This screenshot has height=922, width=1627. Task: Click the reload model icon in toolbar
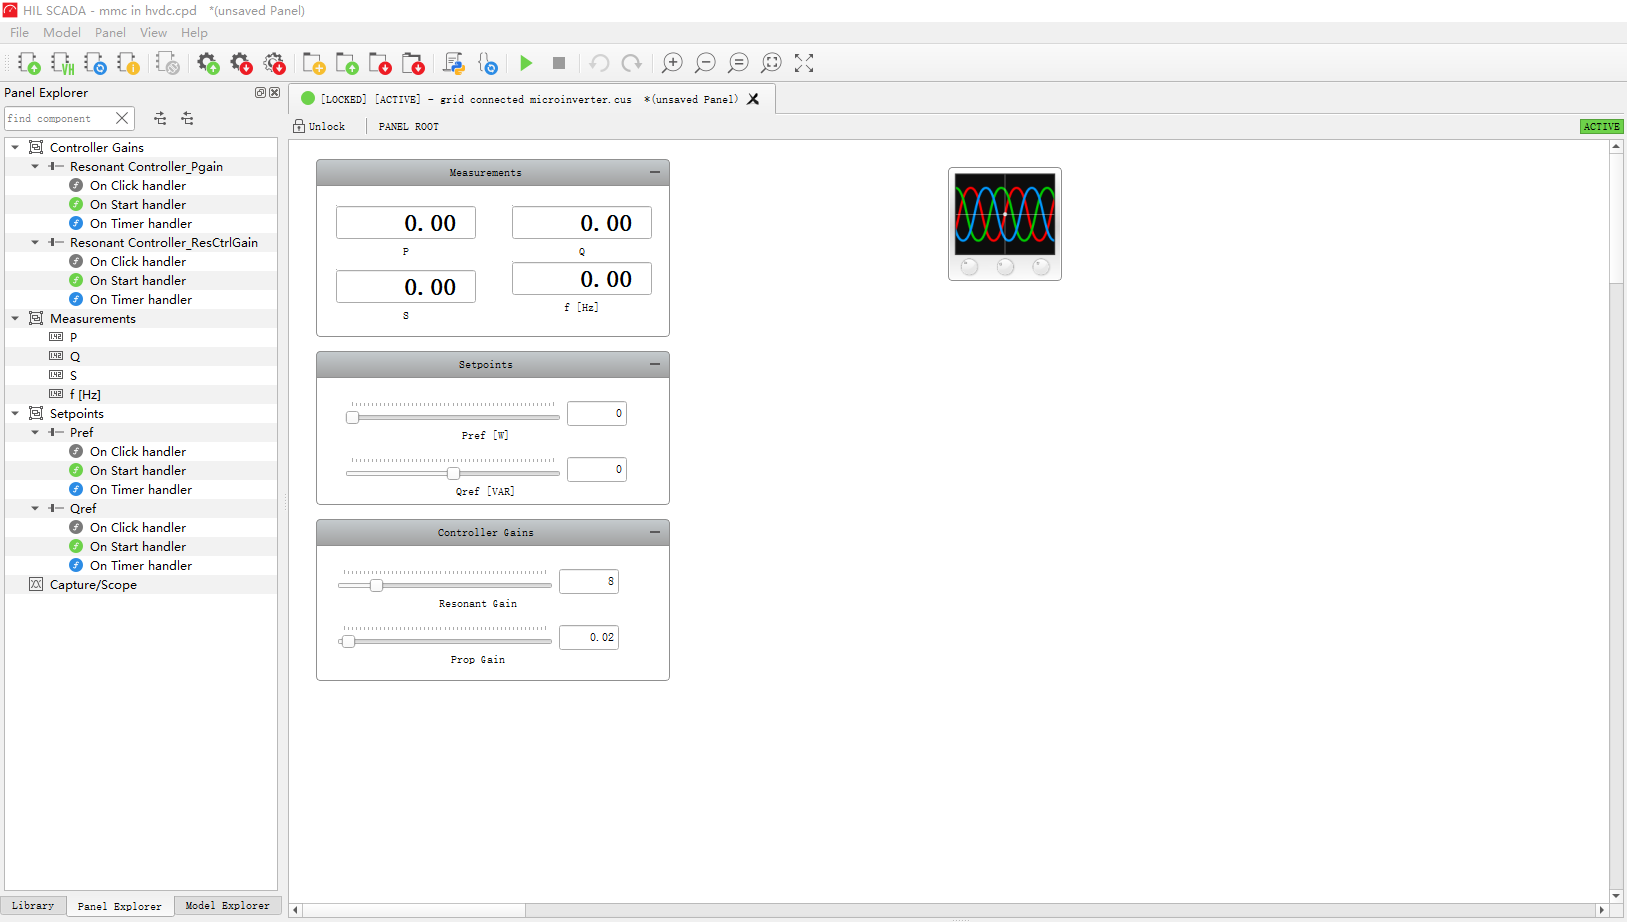(95, 63)
